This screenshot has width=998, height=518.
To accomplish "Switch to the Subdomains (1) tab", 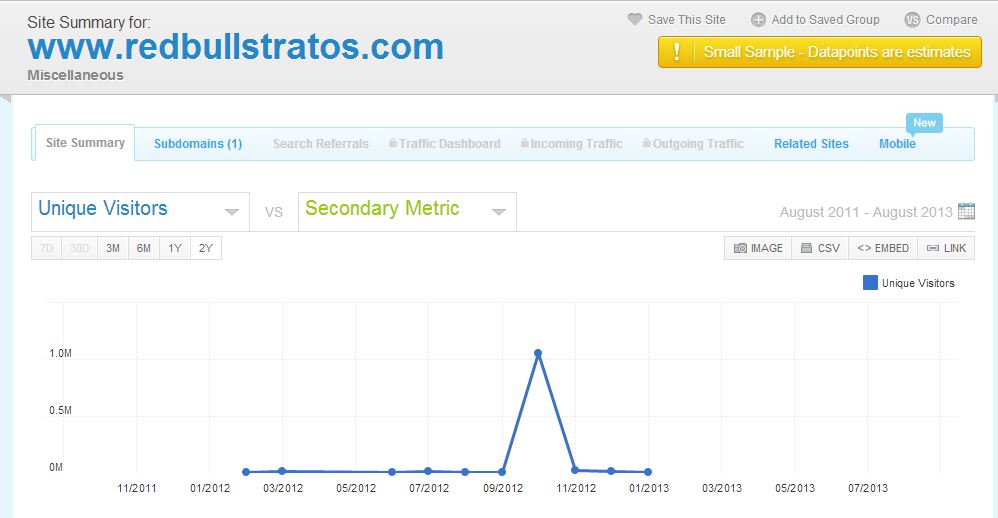I will tap(198, 144).
